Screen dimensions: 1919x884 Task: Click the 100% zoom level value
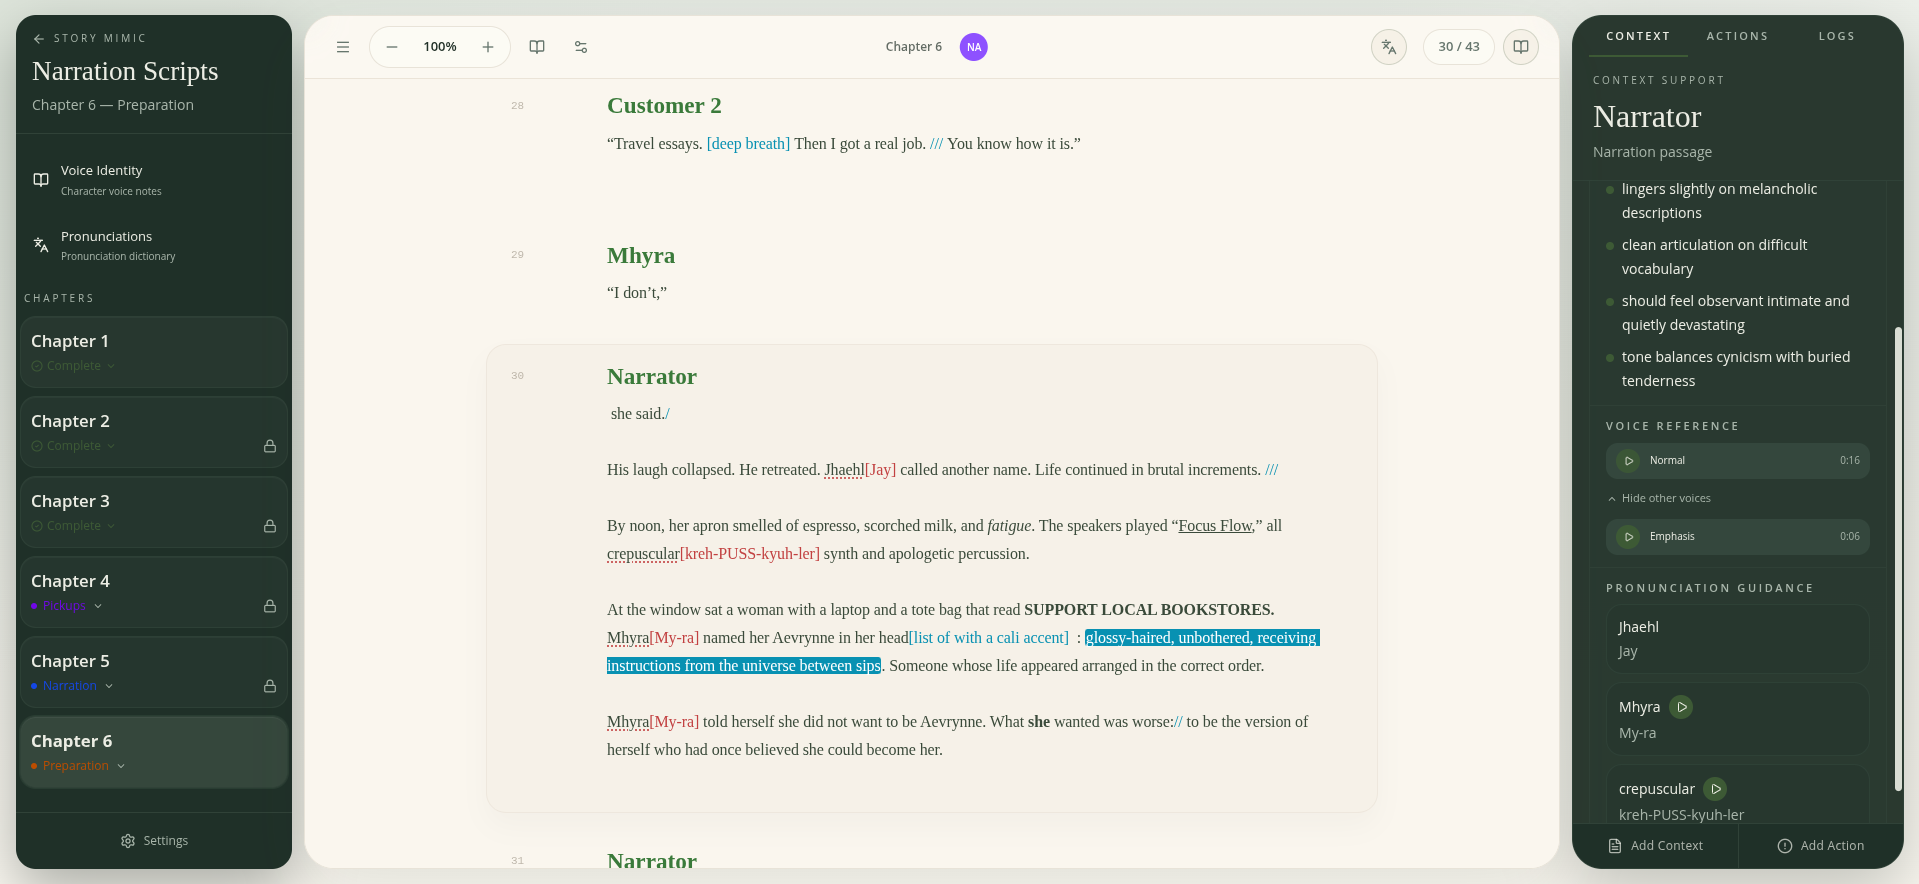440,47
